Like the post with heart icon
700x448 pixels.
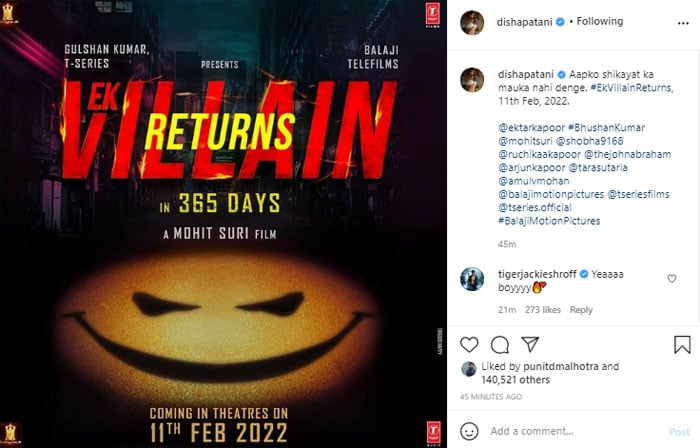469,344
